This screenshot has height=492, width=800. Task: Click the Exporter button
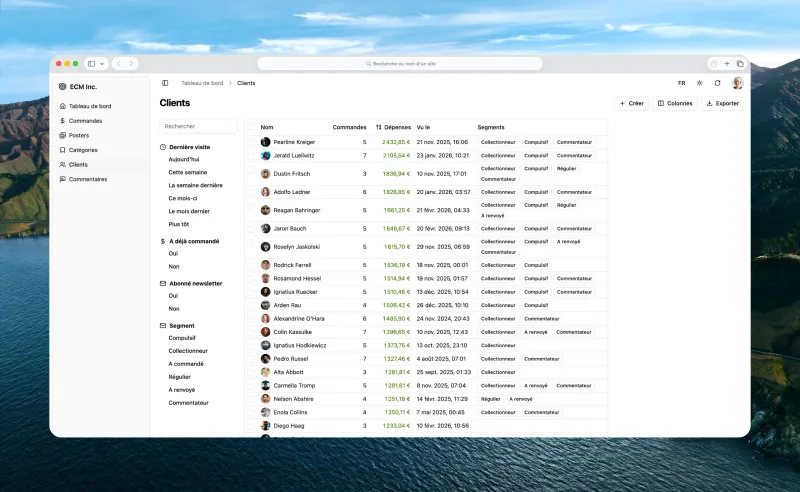coord(722,103)
